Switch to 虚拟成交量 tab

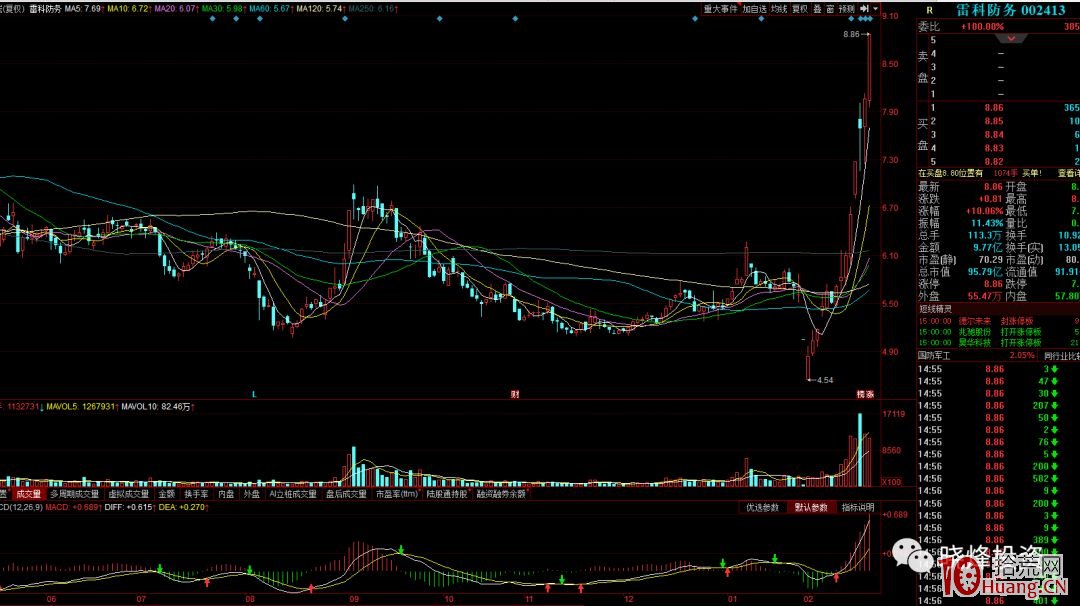[128, 494]
